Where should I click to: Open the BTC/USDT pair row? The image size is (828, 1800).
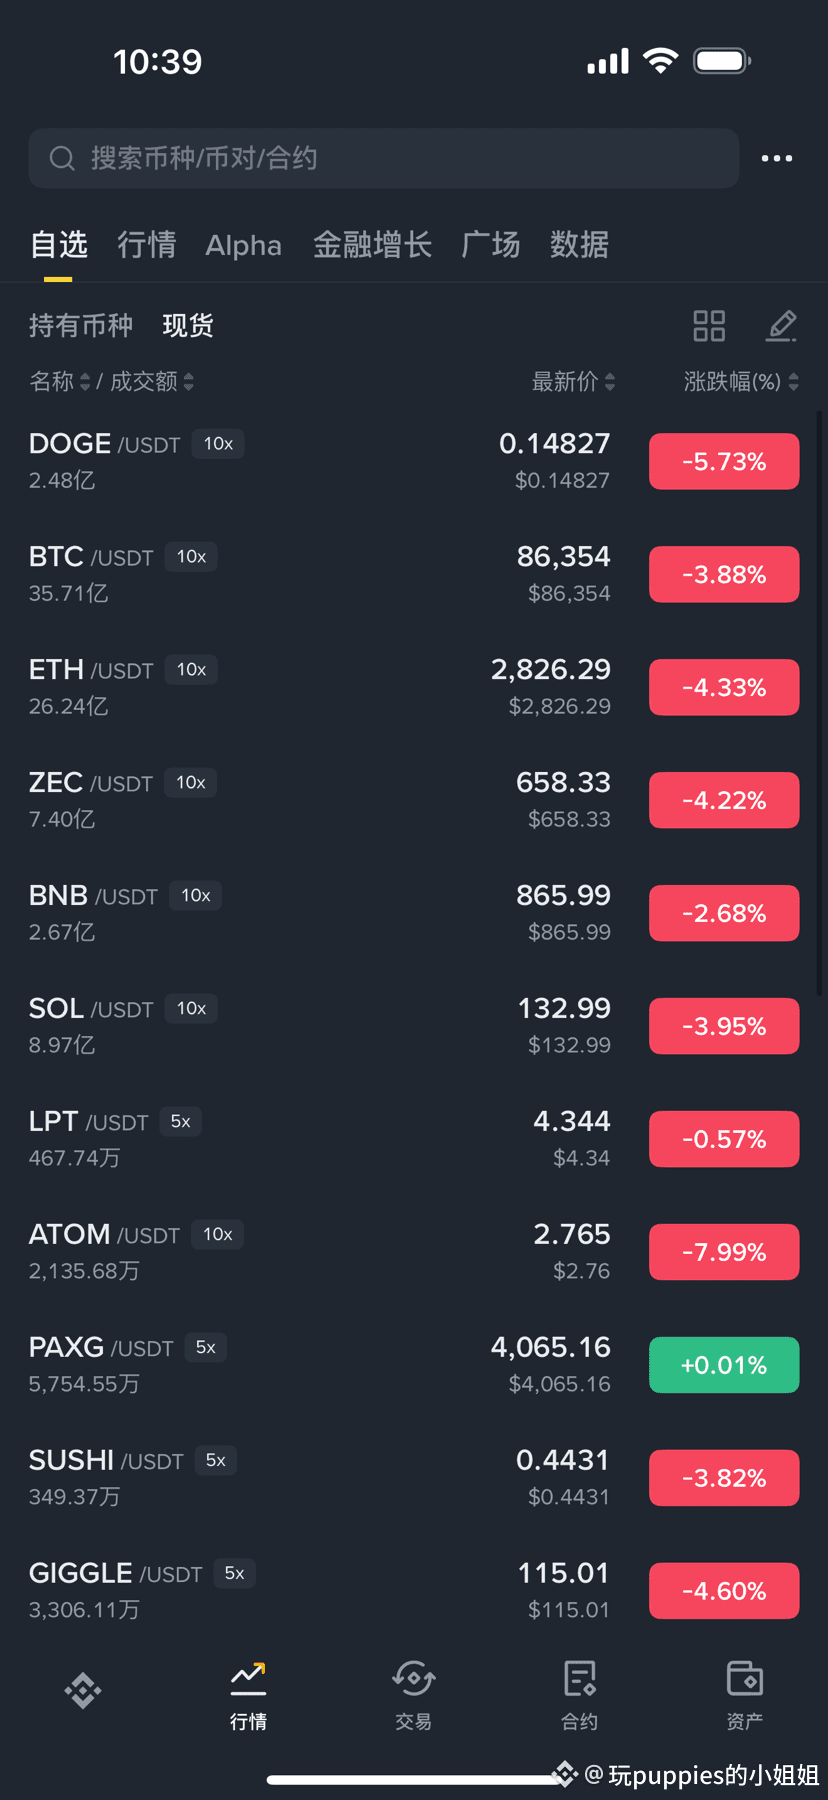coord(414,574)
